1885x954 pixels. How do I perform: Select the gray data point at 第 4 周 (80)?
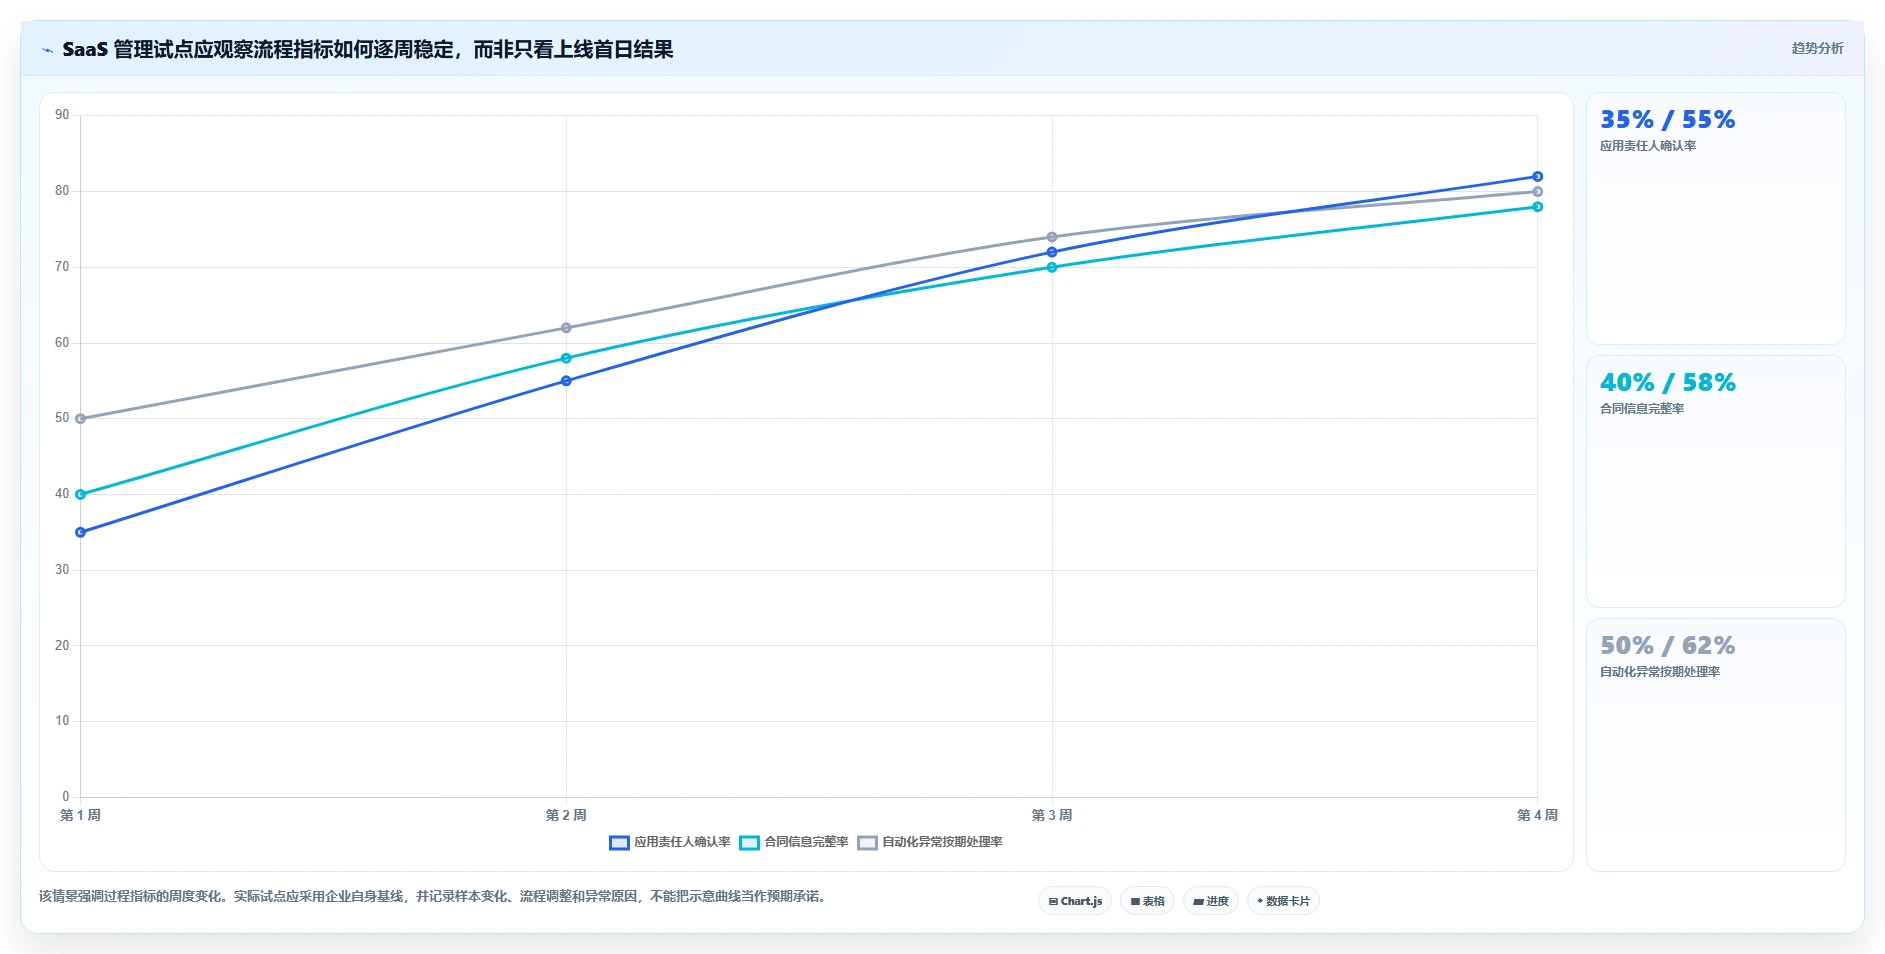1538,191
